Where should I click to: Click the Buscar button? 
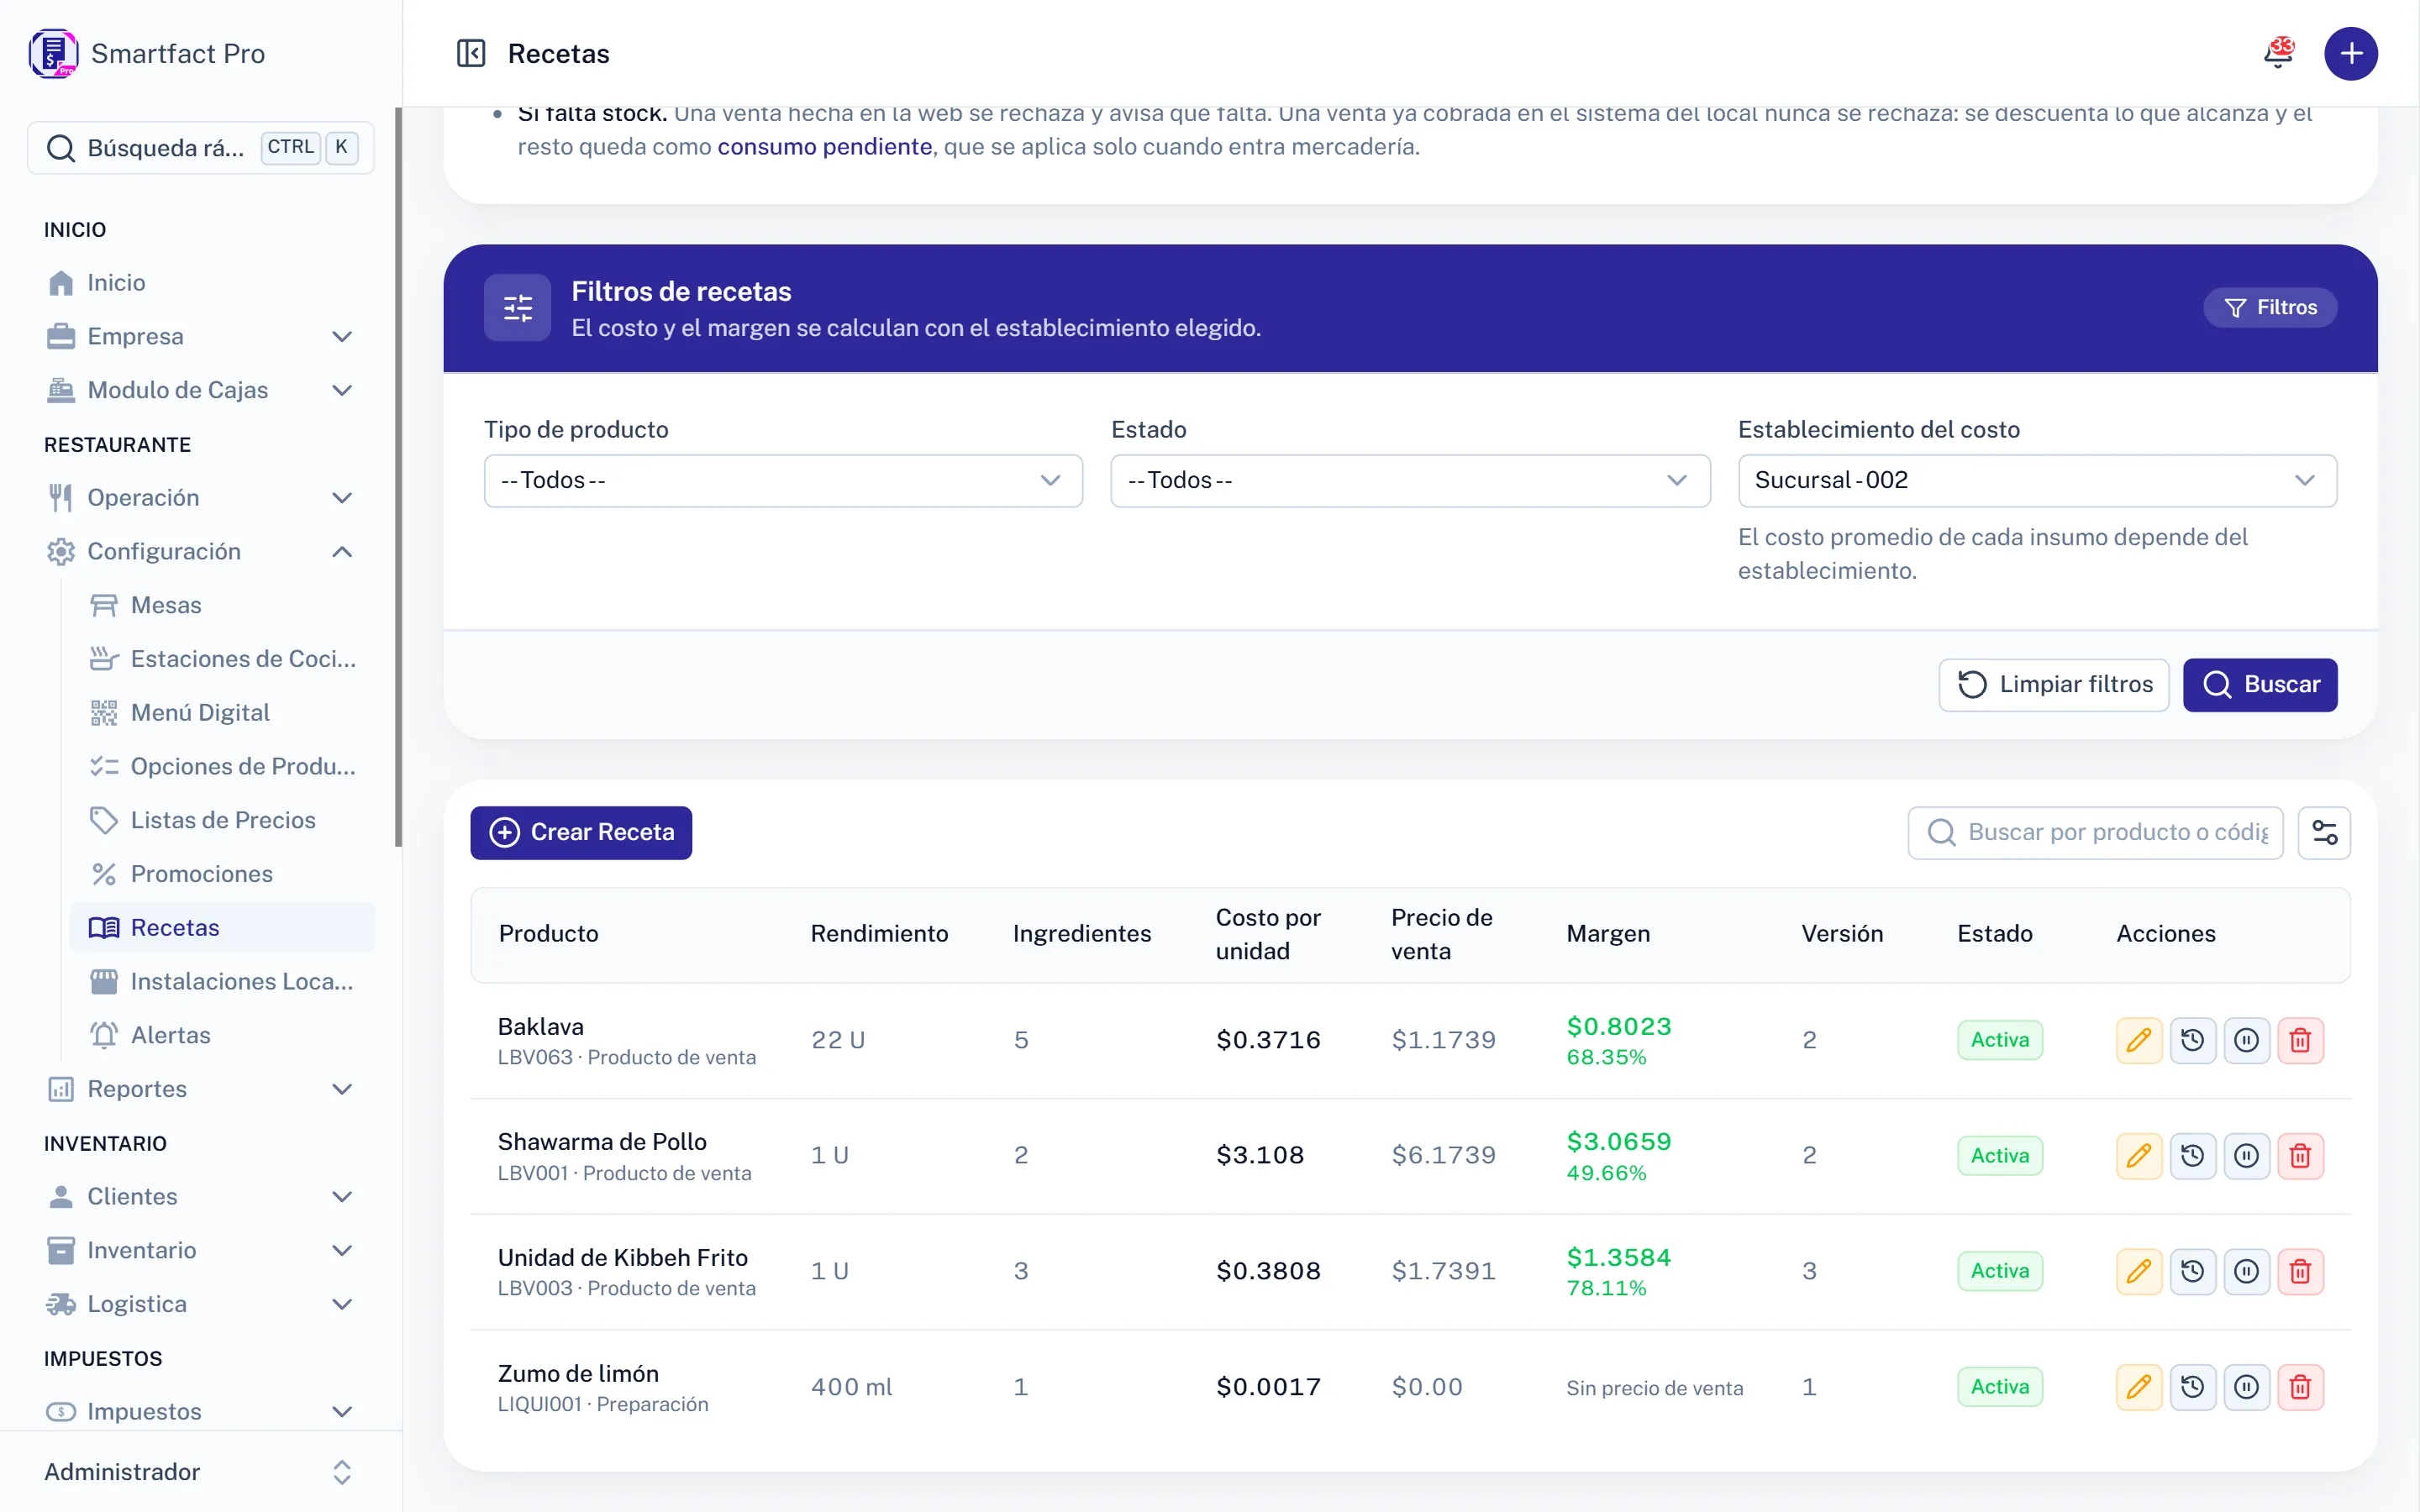pos(2260,684)
